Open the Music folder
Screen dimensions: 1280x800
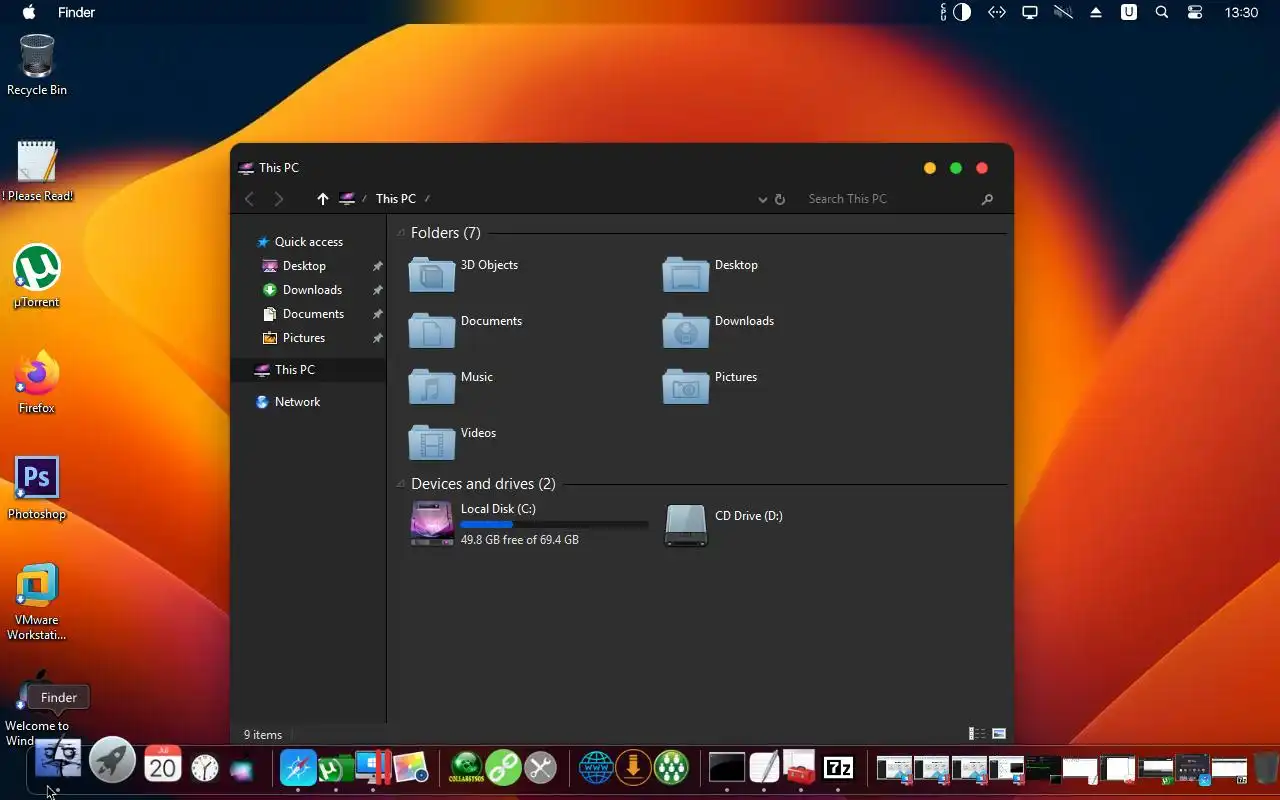tap(451, 386)
